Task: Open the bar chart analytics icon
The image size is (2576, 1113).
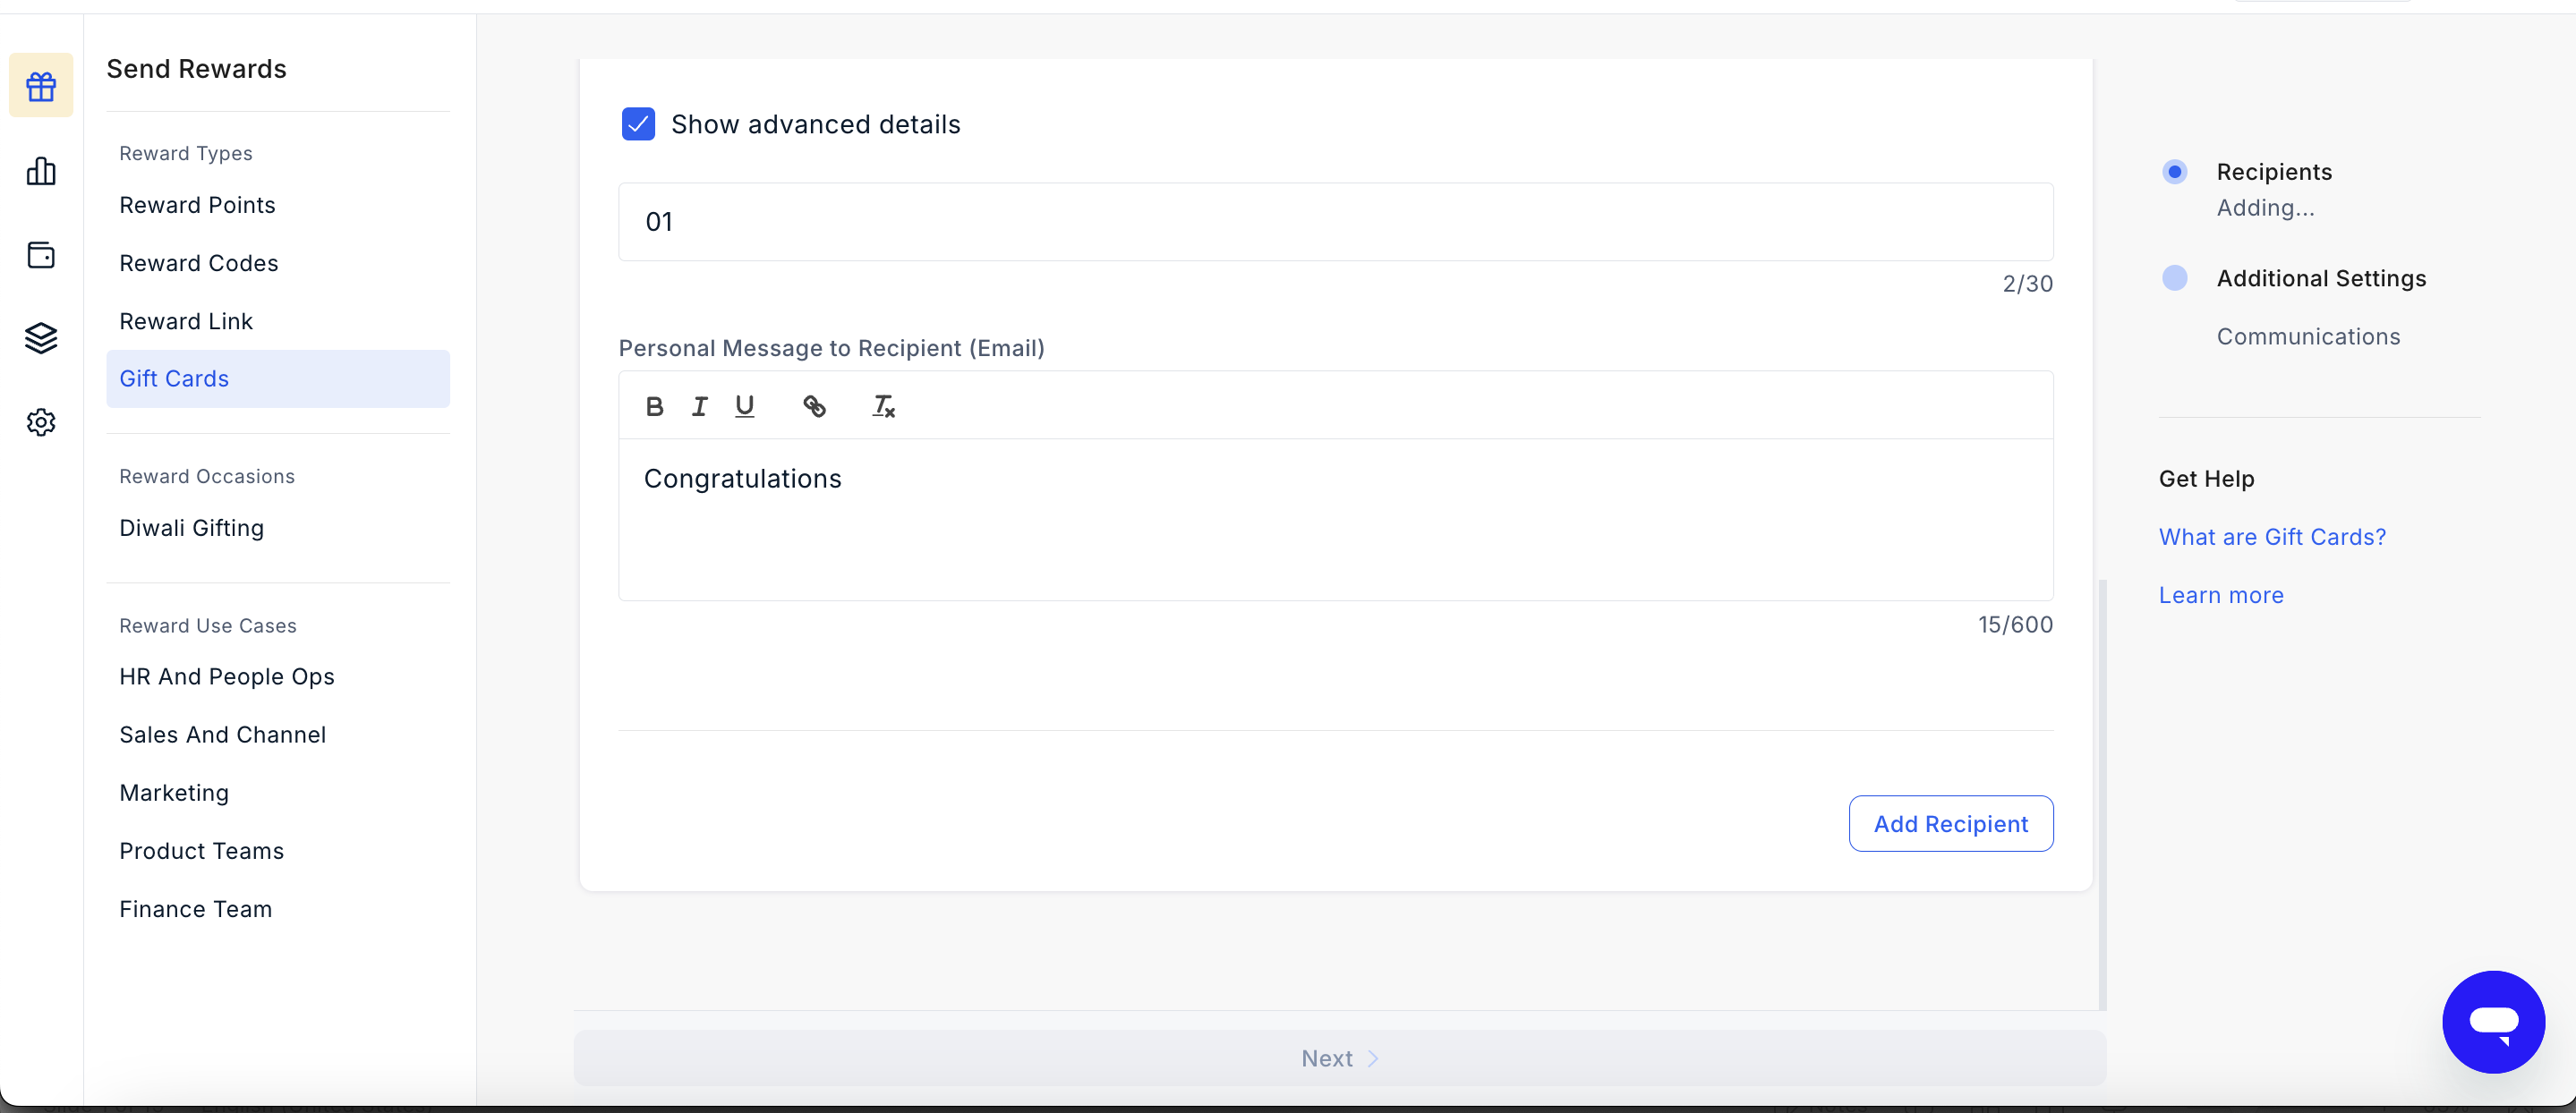Action: [x=41, y=171]
